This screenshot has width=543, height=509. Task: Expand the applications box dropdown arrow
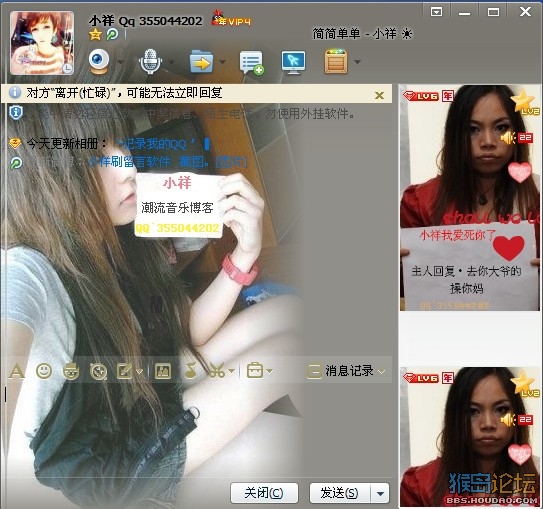[357, 62]
